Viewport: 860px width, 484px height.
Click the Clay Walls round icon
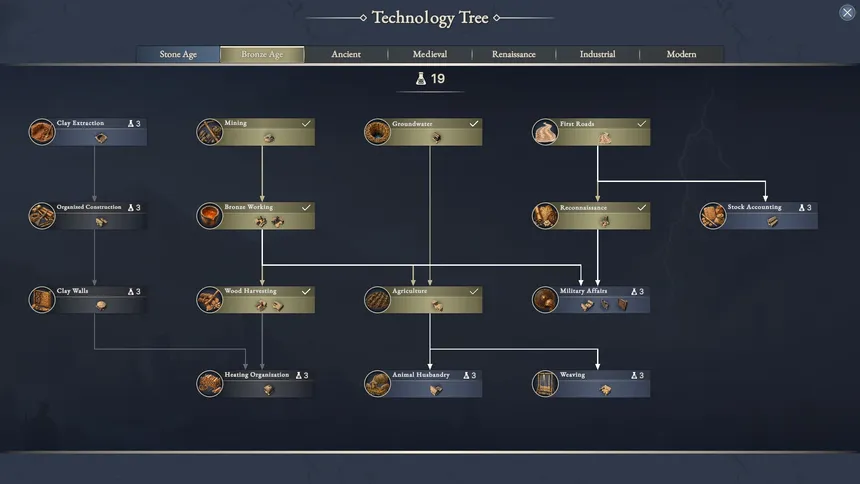42,300
